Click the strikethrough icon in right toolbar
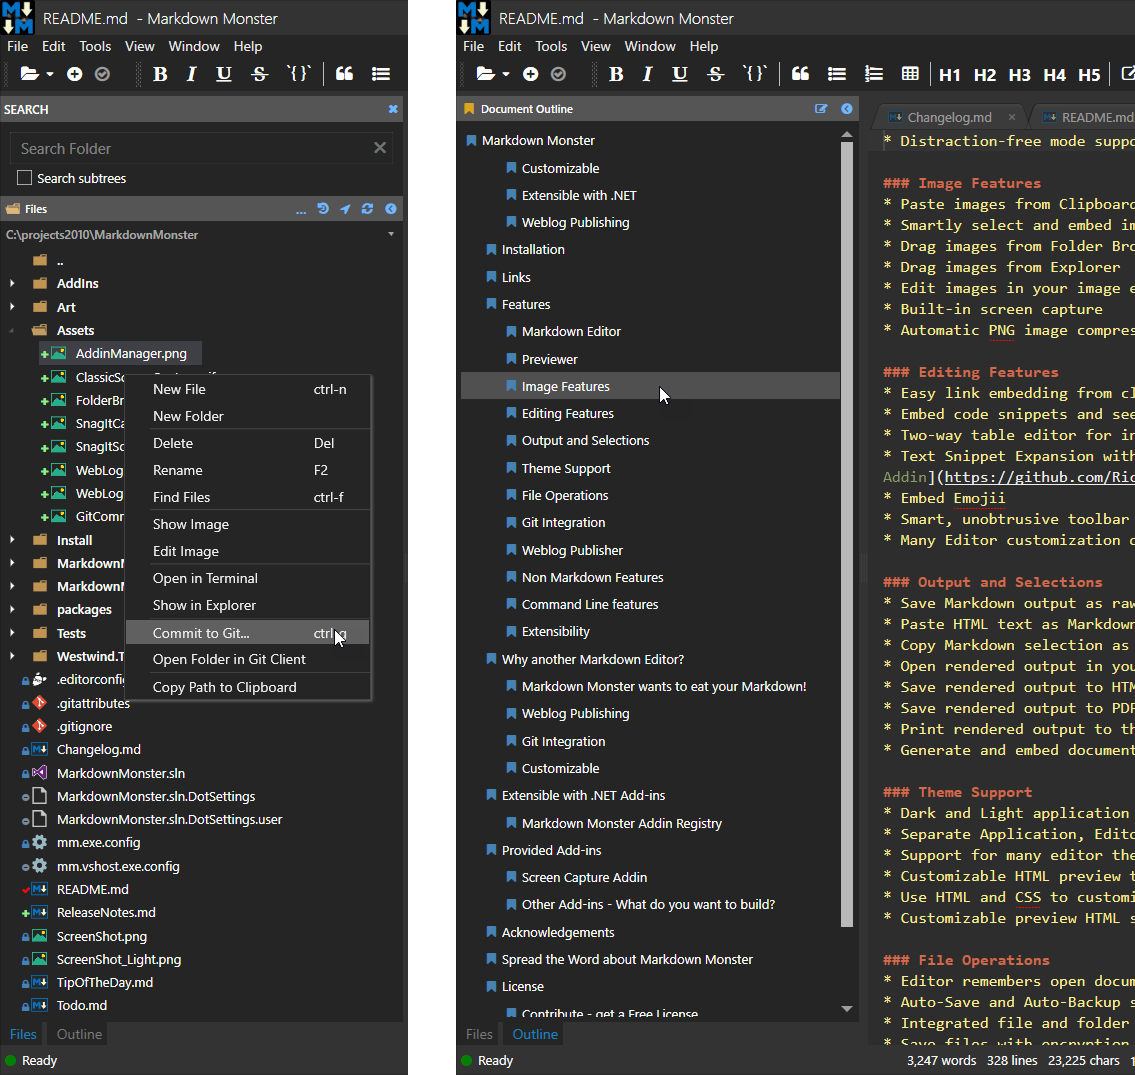The width and height of the screenshot is (1135, 1075). pos(715,75)
